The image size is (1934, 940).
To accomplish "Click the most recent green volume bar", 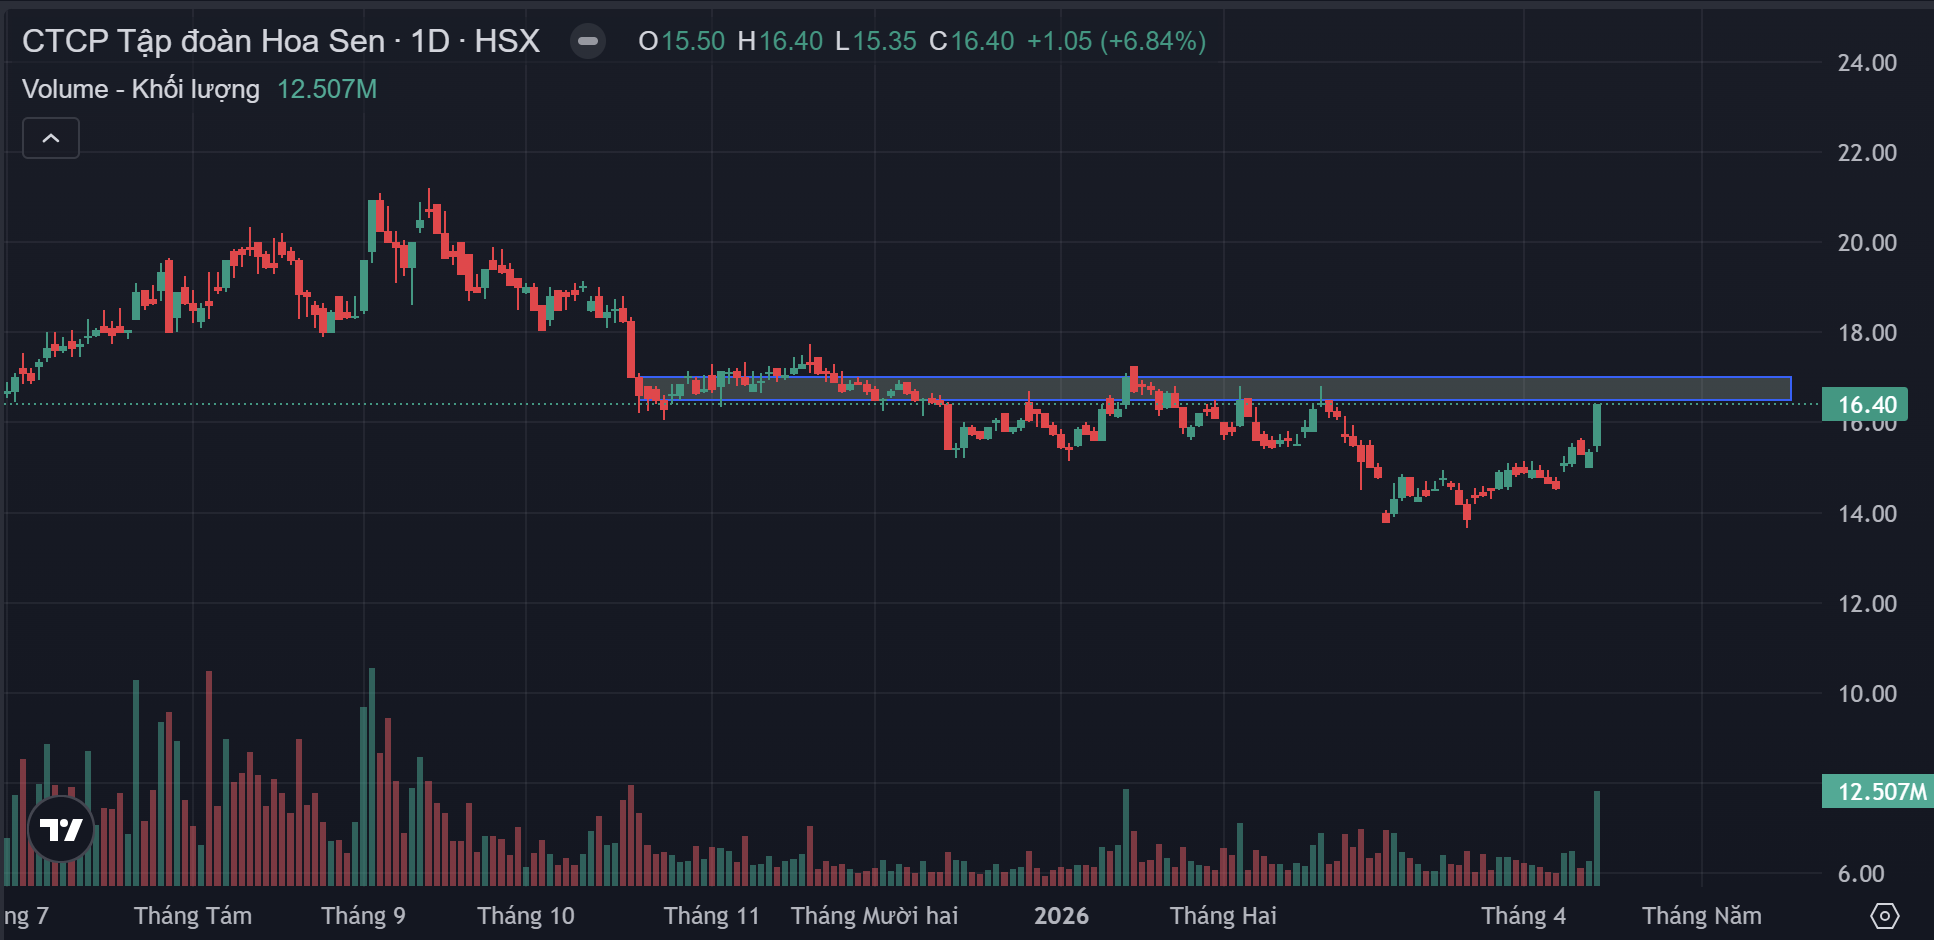I will pos(1597,838).
